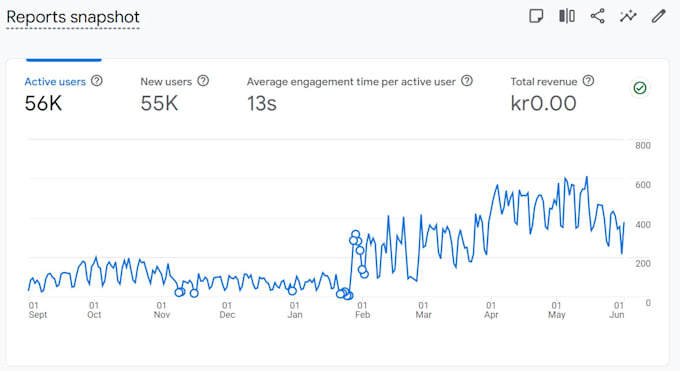Viewport: 680px width, 371px height.
Task: Click the 01 Dec axis label
Action: (227, 310)
